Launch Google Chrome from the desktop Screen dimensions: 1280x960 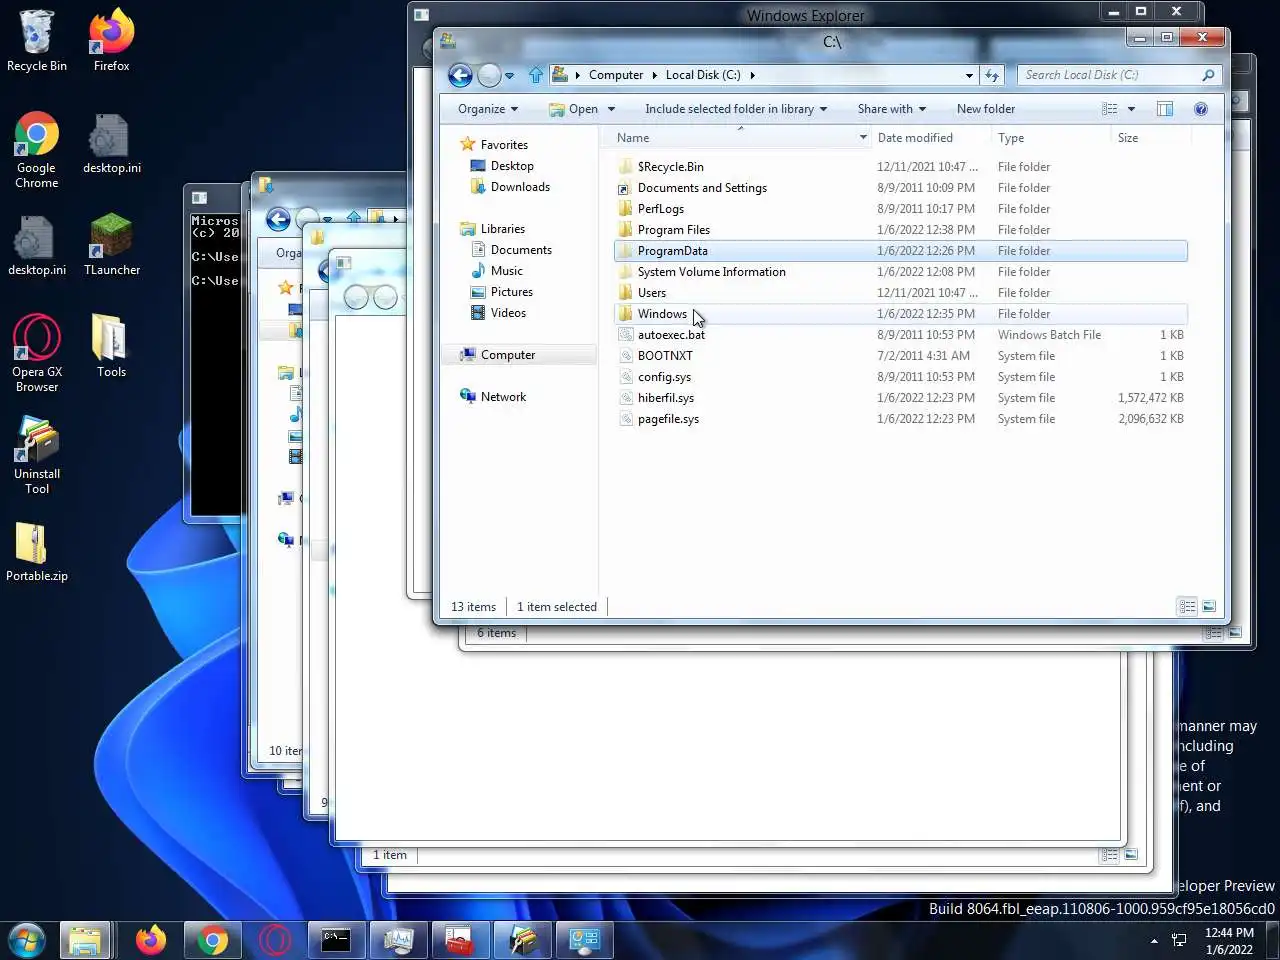click(37, 150)
